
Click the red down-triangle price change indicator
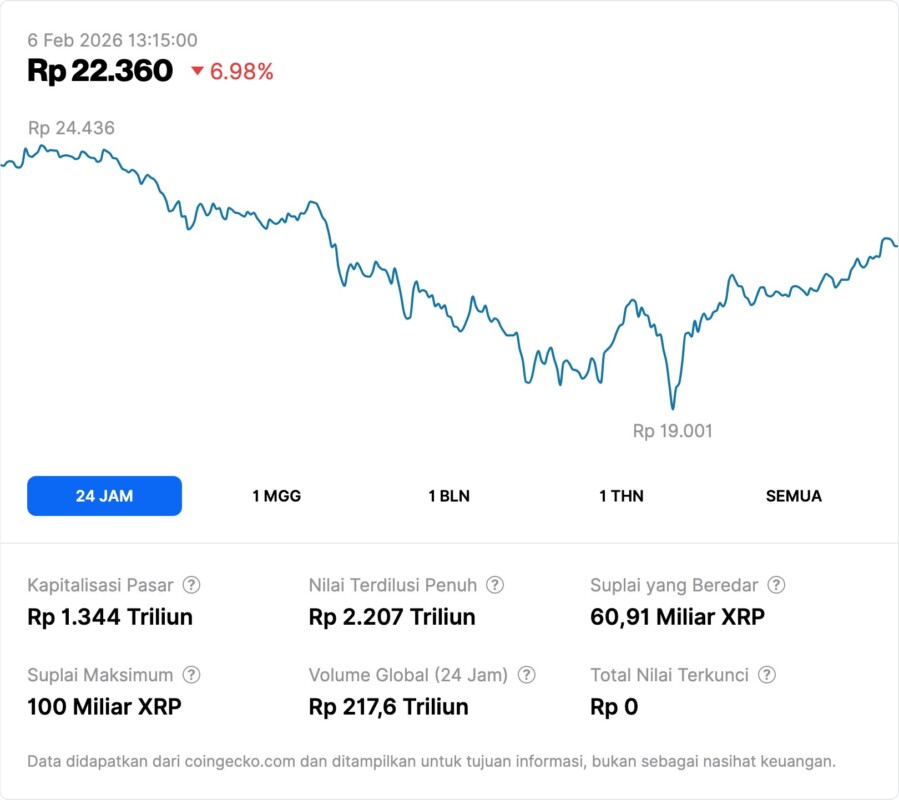(x=197, y=72)
